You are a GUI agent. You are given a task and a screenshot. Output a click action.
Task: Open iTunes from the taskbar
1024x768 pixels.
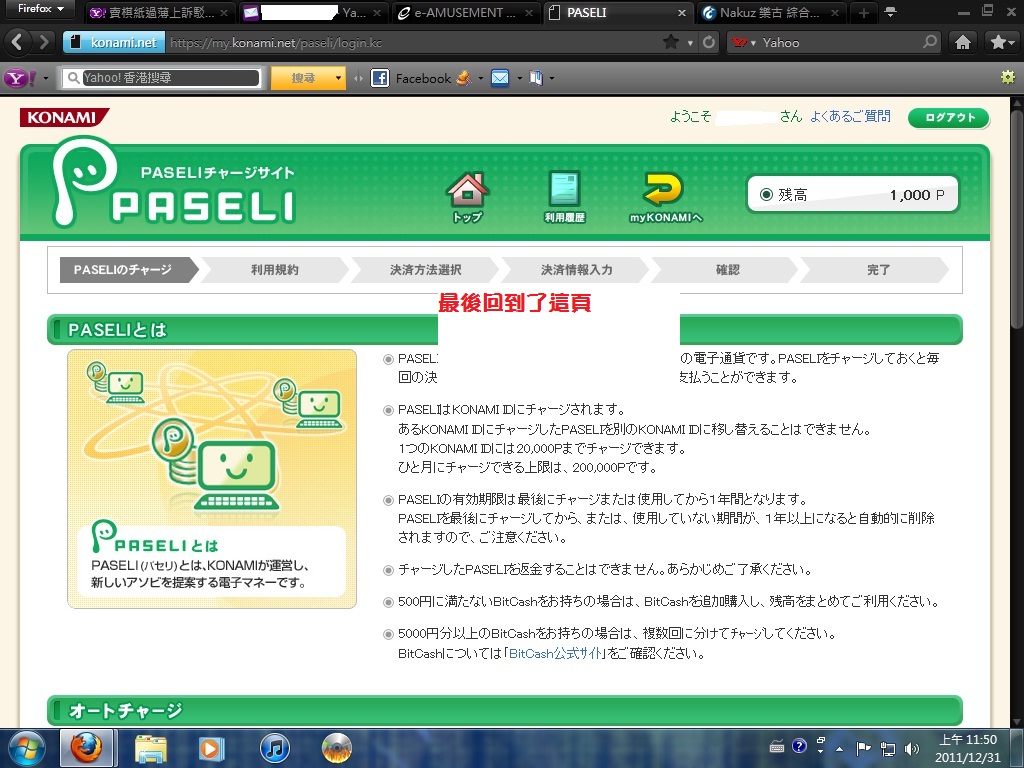click(x=274, y=747)
